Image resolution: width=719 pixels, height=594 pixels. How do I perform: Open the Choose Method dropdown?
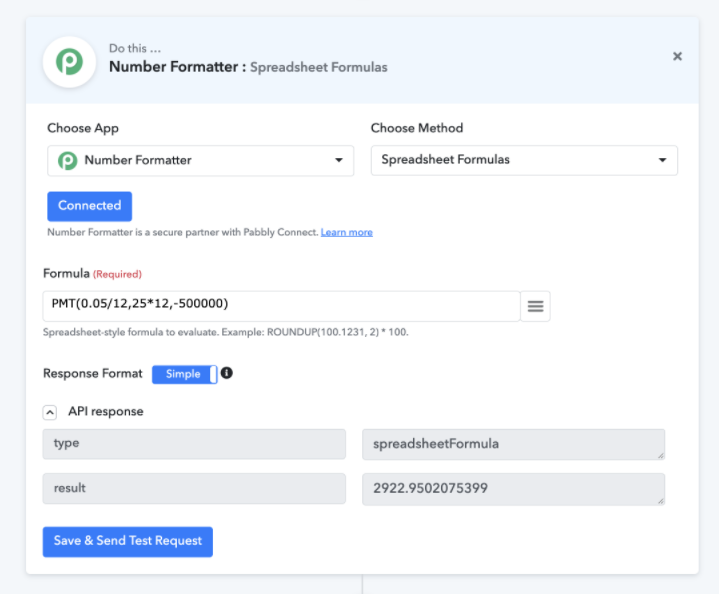click(524, 161)
